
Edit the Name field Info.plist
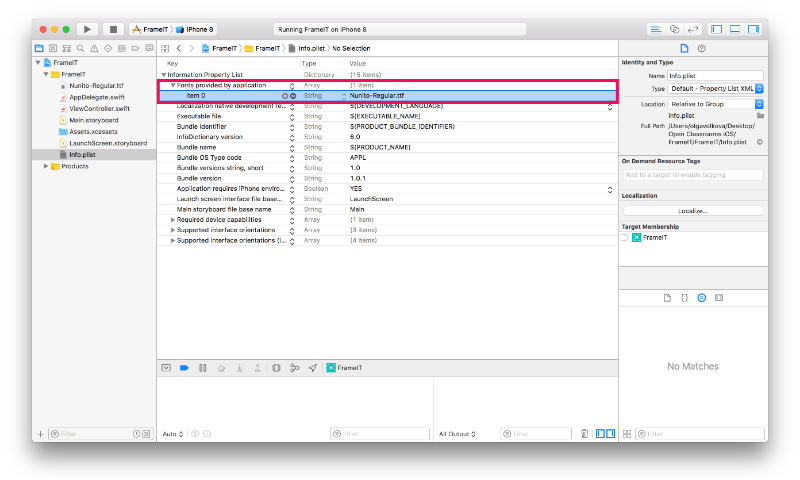coord(715,75)
